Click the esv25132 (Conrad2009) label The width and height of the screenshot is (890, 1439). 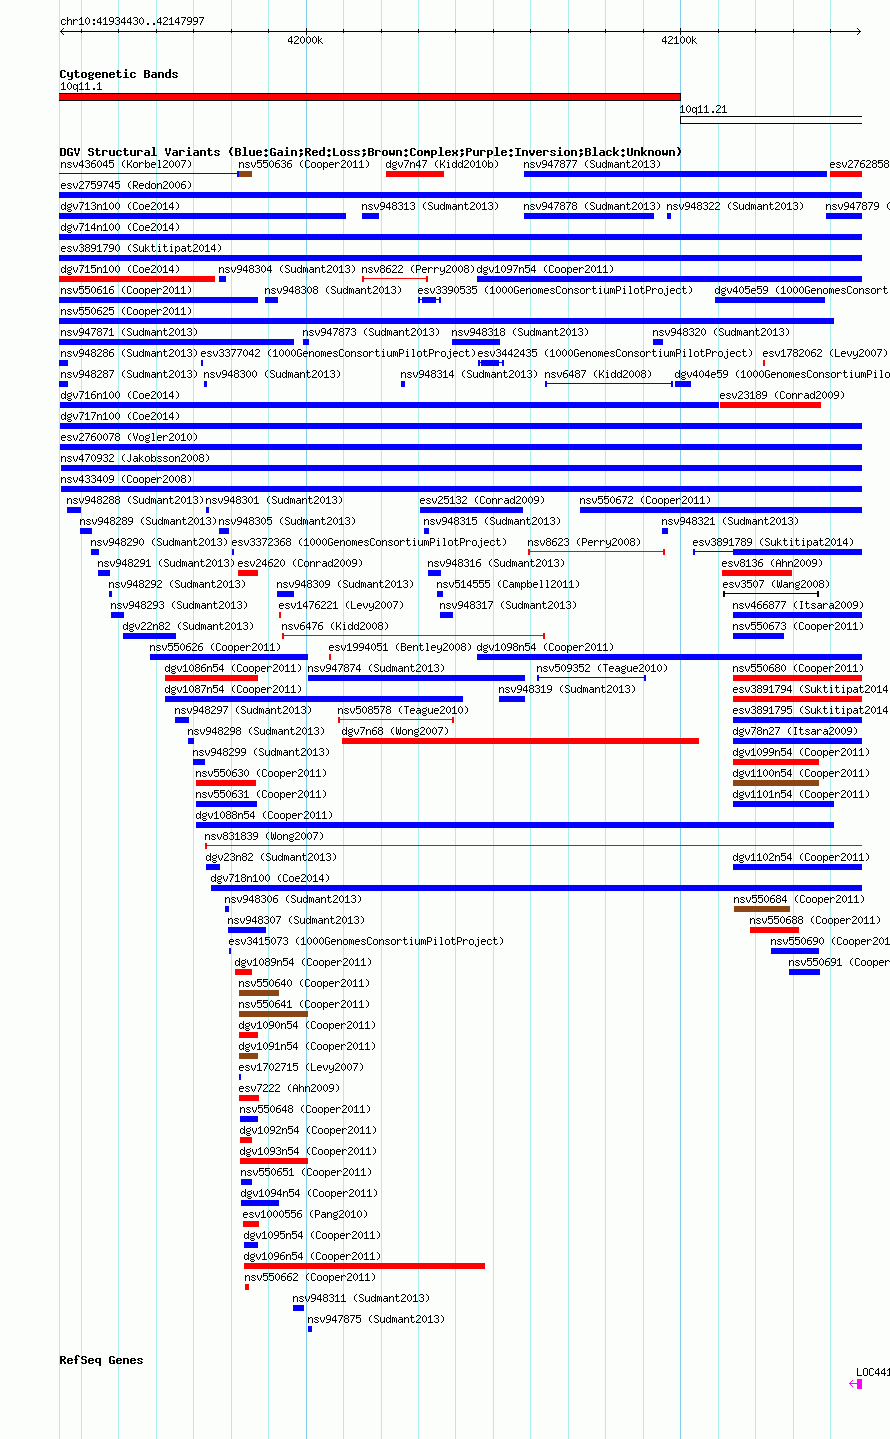point(482,500)
